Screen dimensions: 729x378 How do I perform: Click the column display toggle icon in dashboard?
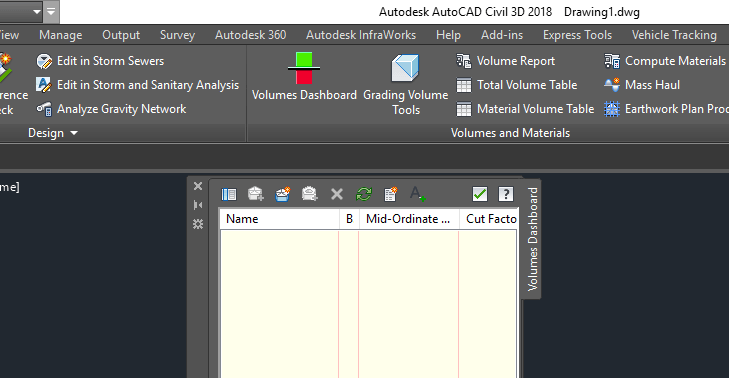pos(229,194)
